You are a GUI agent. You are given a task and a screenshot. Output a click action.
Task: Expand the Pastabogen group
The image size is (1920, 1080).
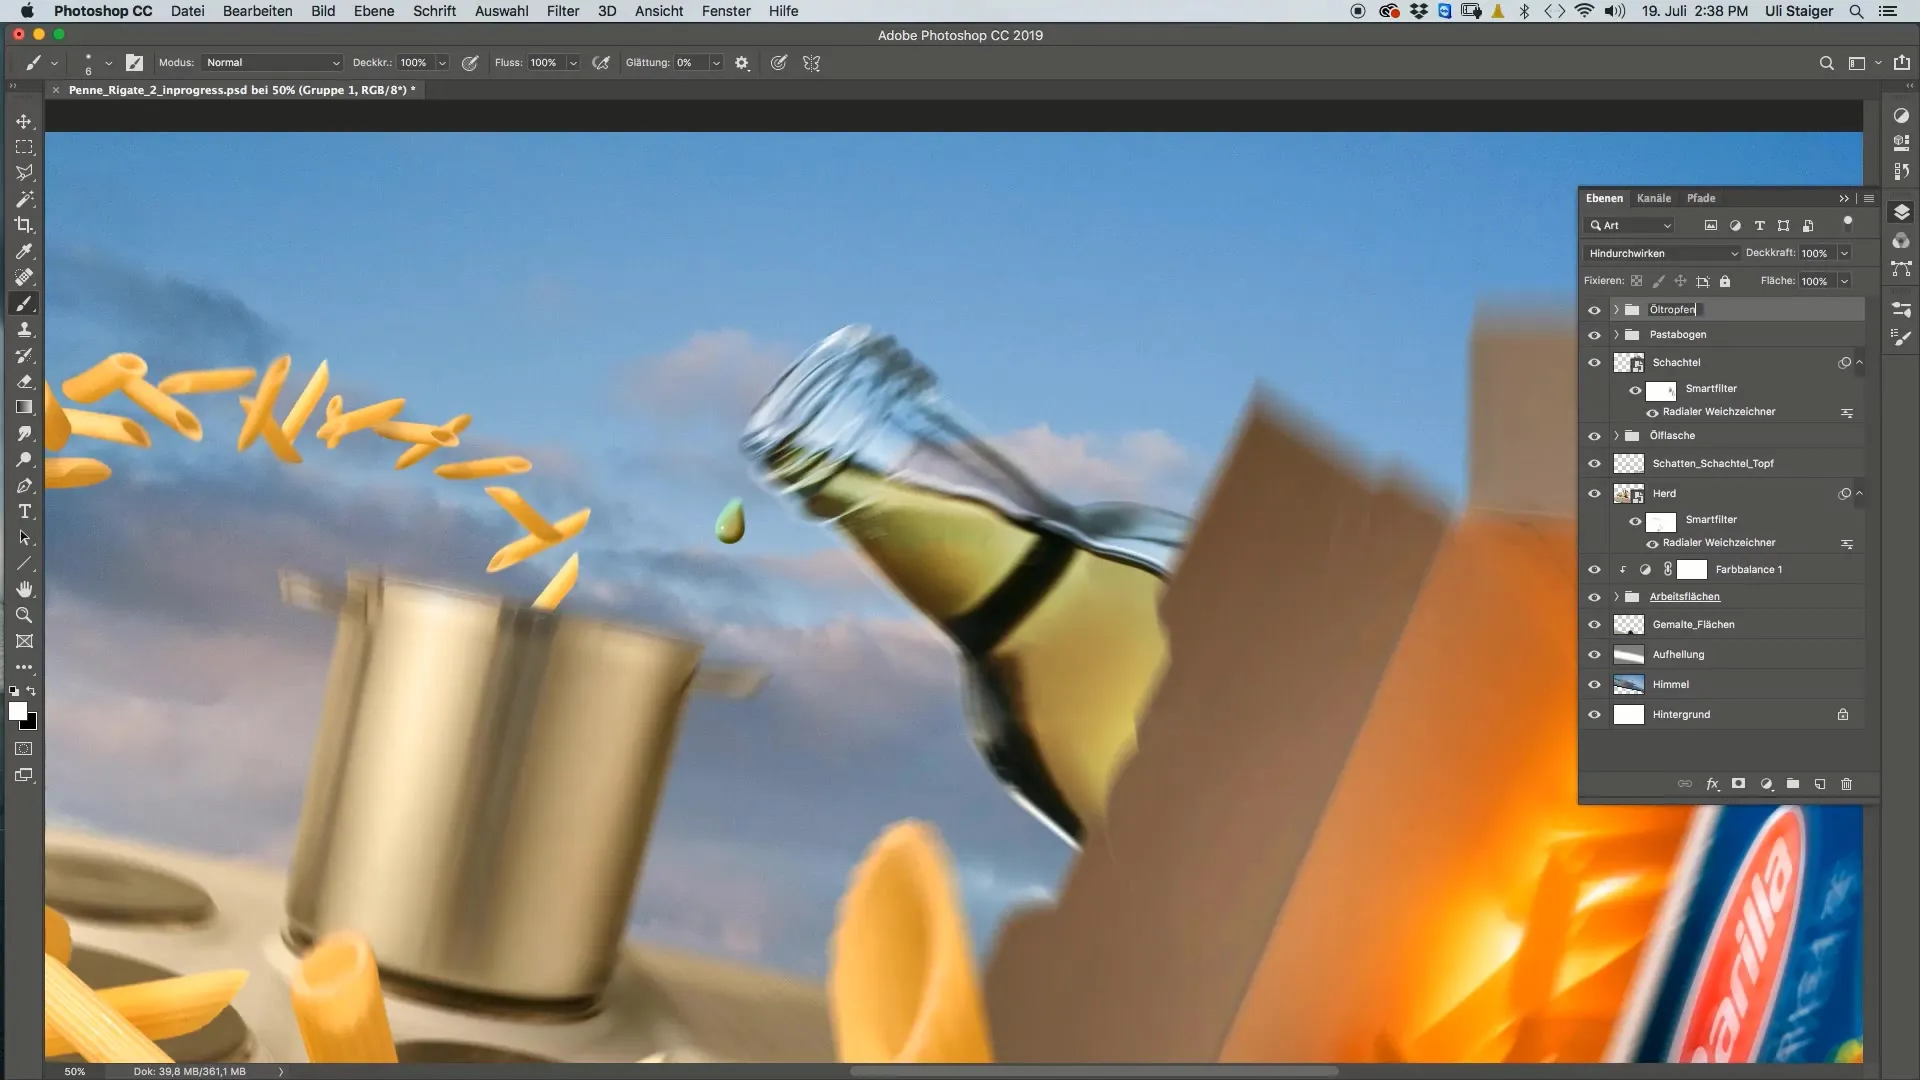(1616, 335)
